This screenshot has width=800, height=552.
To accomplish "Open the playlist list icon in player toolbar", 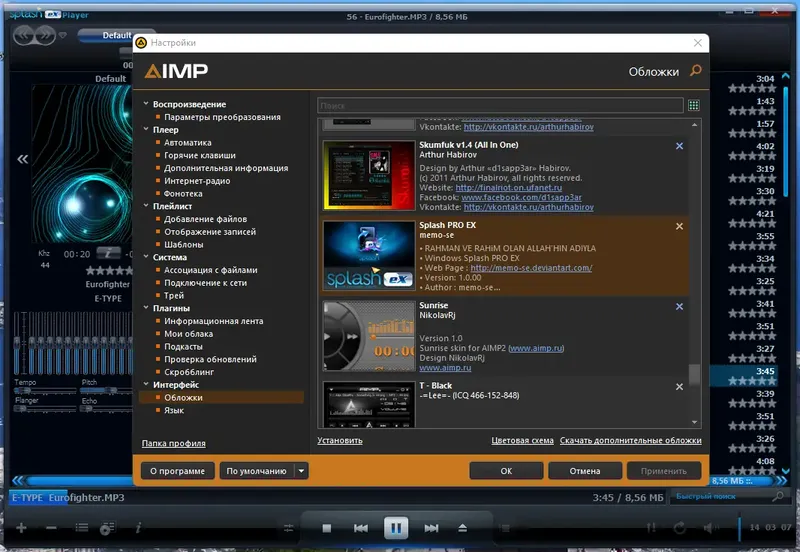I will tap(82, 528).
